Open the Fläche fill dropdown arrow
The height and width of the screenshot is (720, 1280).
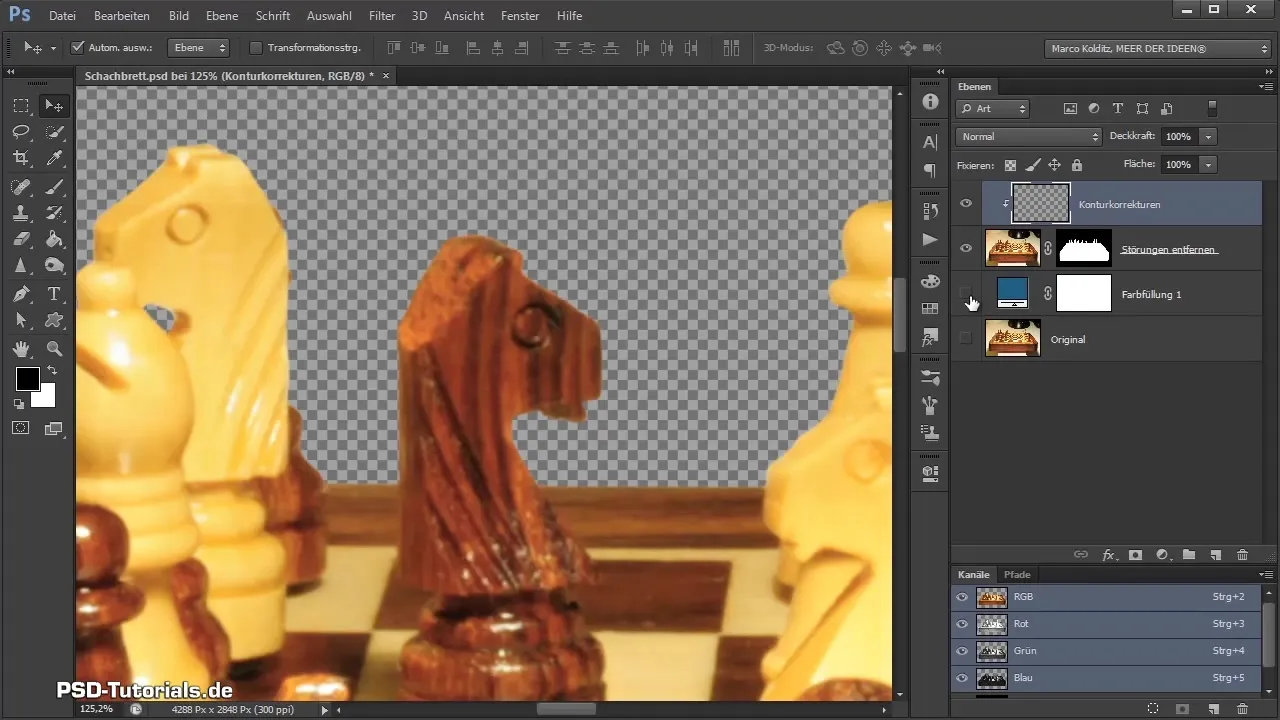[1209, 164]
